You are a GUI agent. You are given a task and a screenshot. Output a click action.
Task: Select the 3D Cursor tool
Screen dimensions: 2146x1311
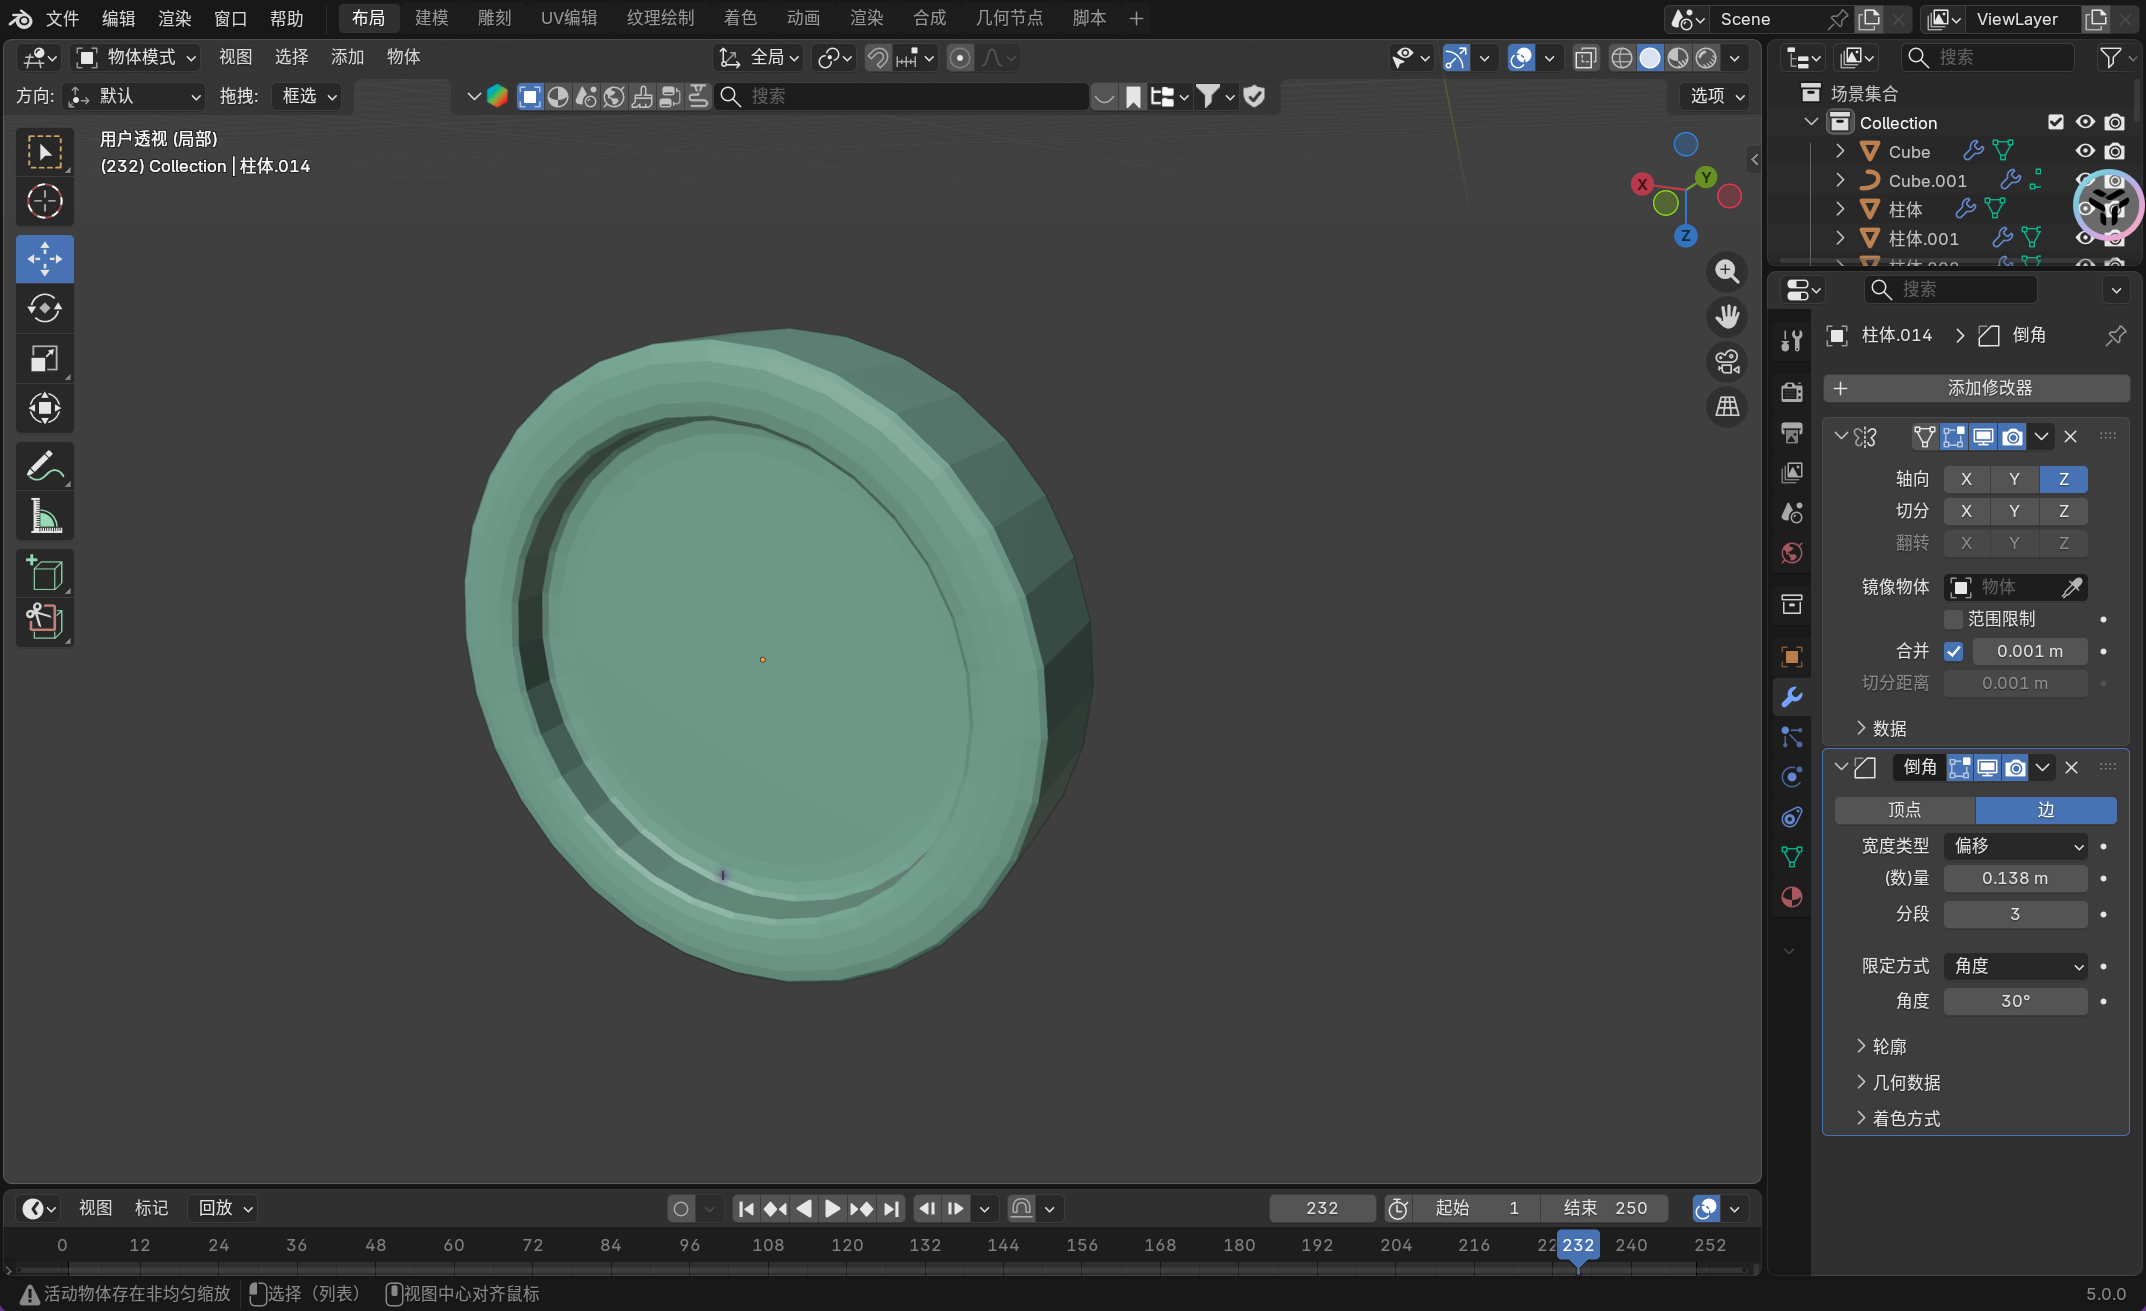pyautogui.click(x=44, y=202)
